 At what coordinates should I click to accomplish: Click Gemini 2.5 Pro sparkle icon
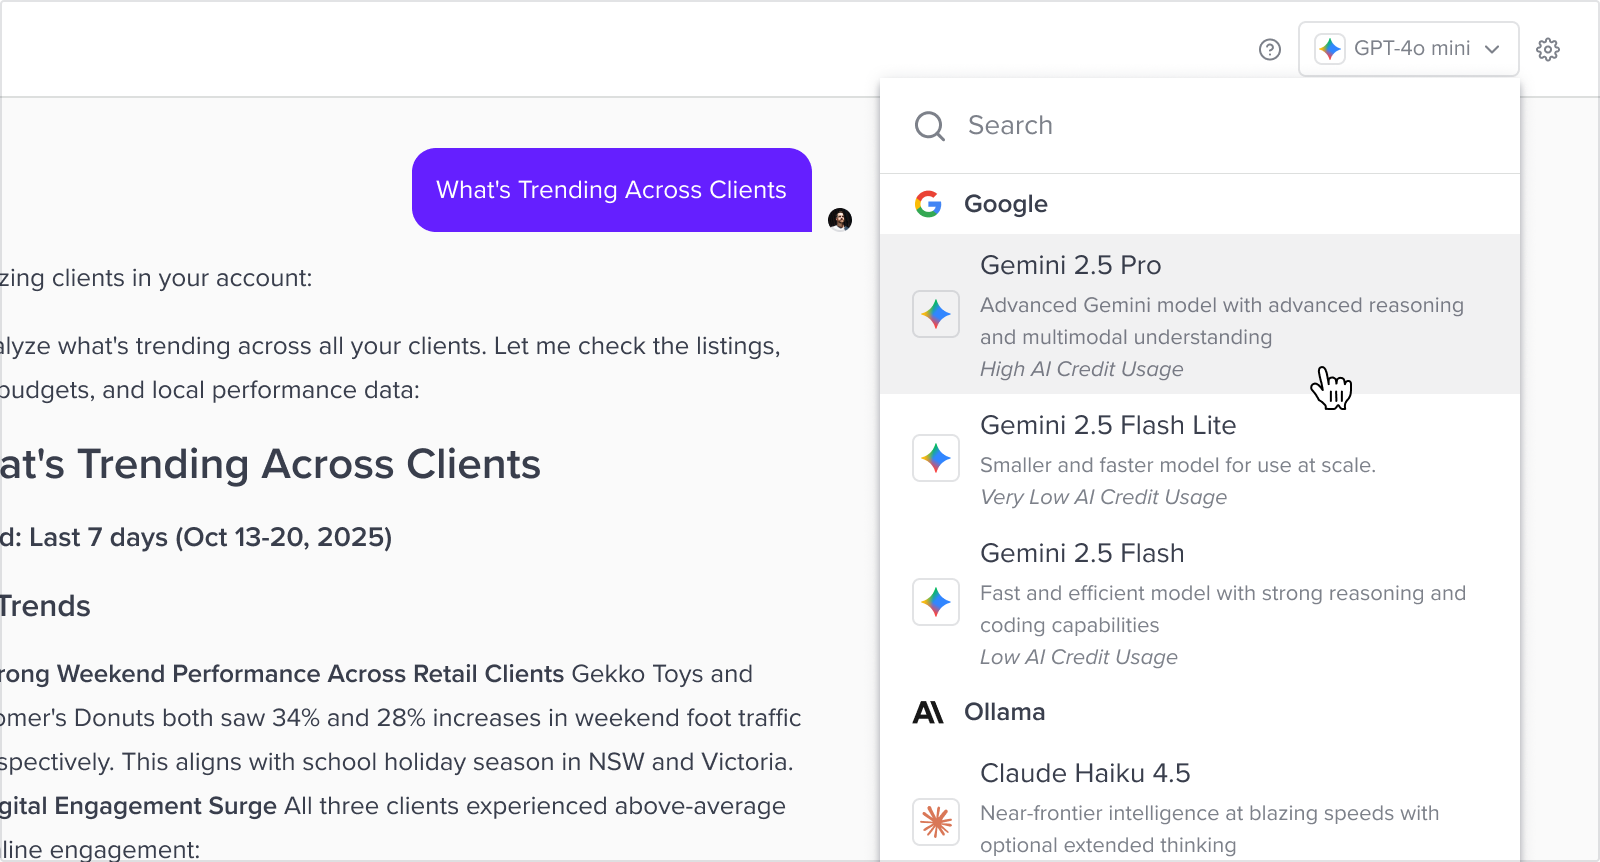click(936, 314)
